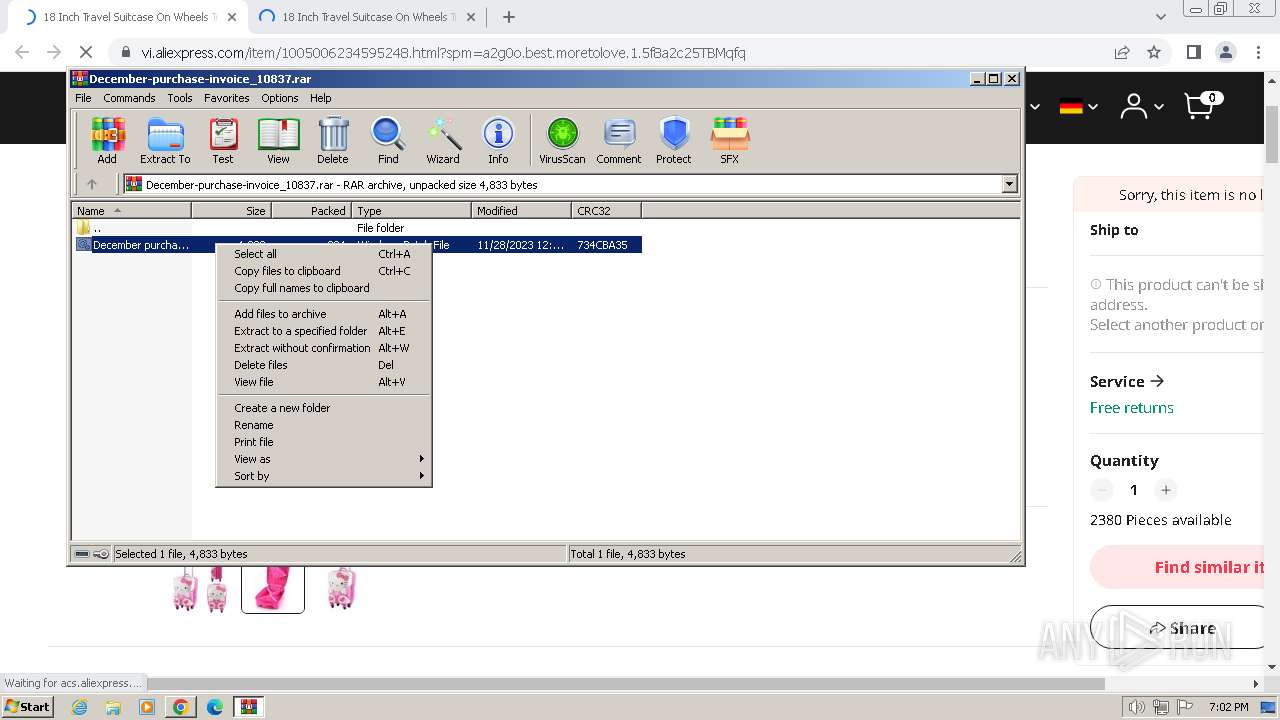1280x720 pixels.
Task: Choose Extract to a specified folder
Action: [324, 331]
